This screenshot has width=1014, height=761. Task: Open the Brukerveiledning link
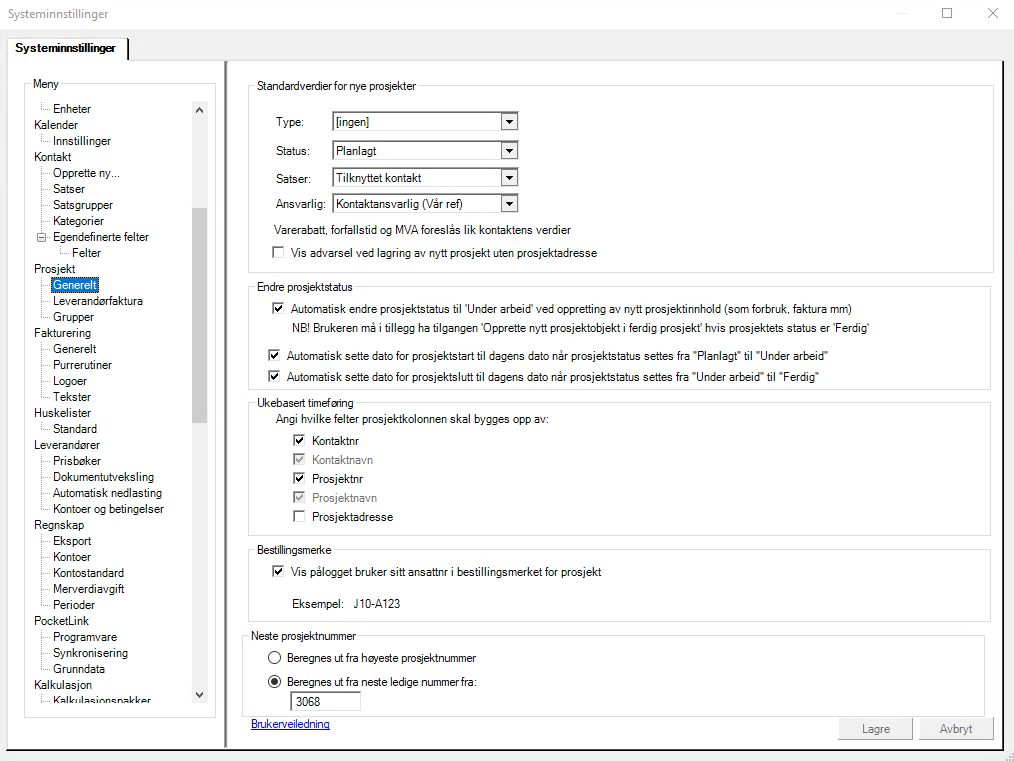pyautogui.click(x=290, y=724)
